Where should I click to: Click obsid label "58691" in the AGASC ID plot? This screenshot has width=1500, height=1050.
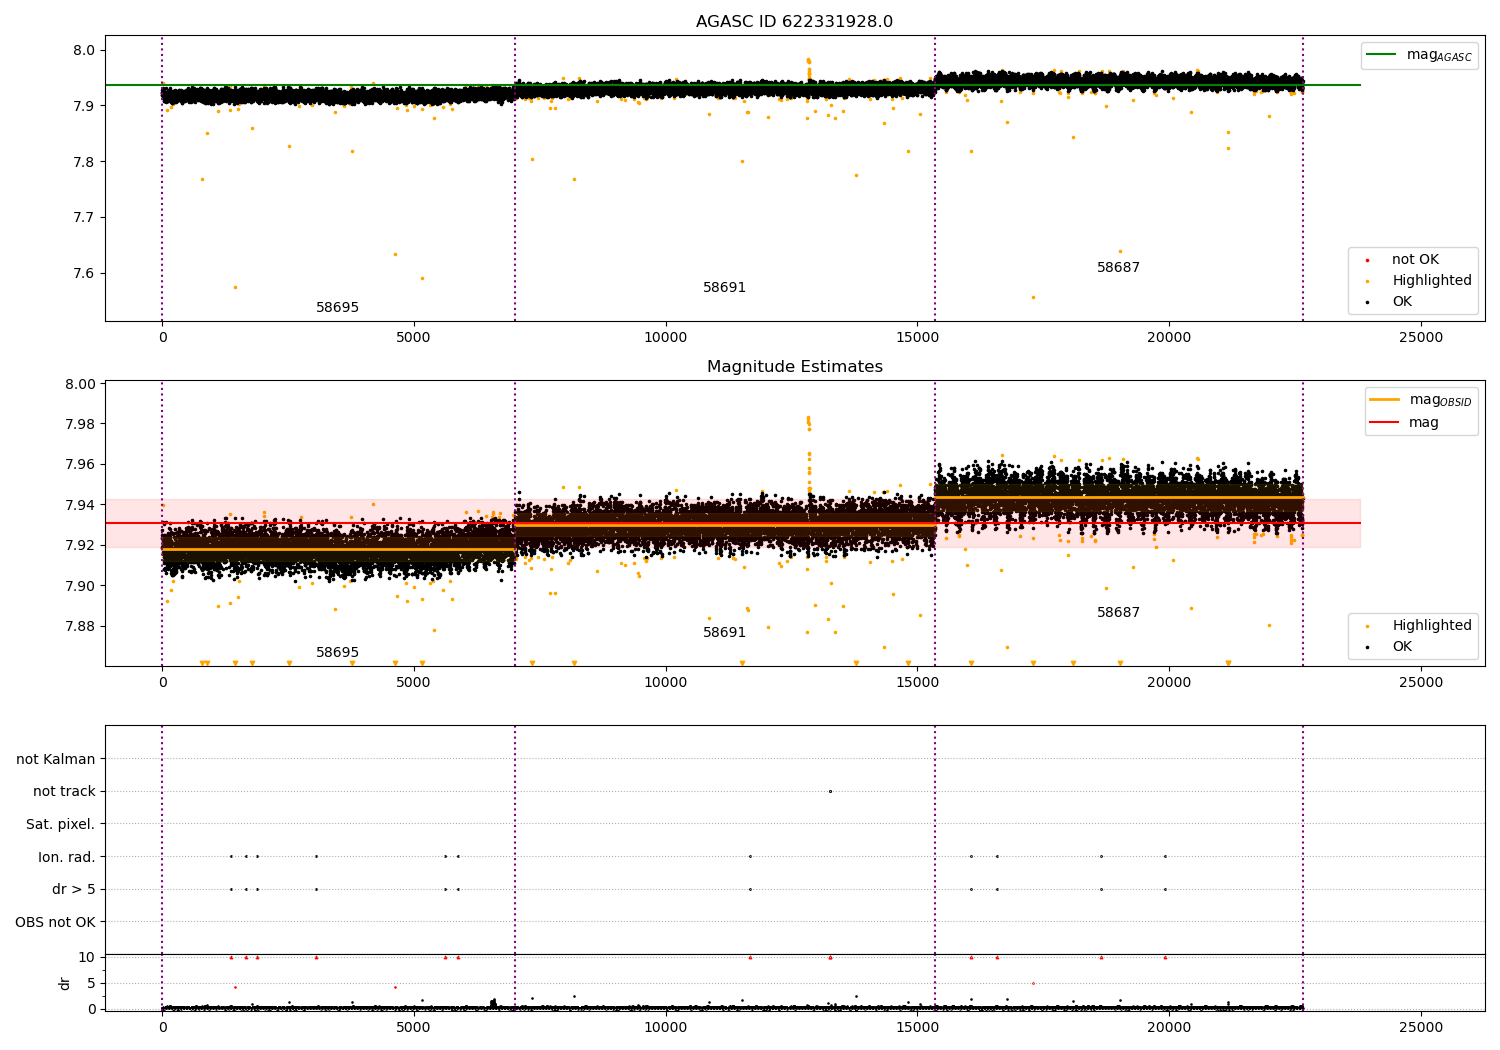[x=724, y=288]
